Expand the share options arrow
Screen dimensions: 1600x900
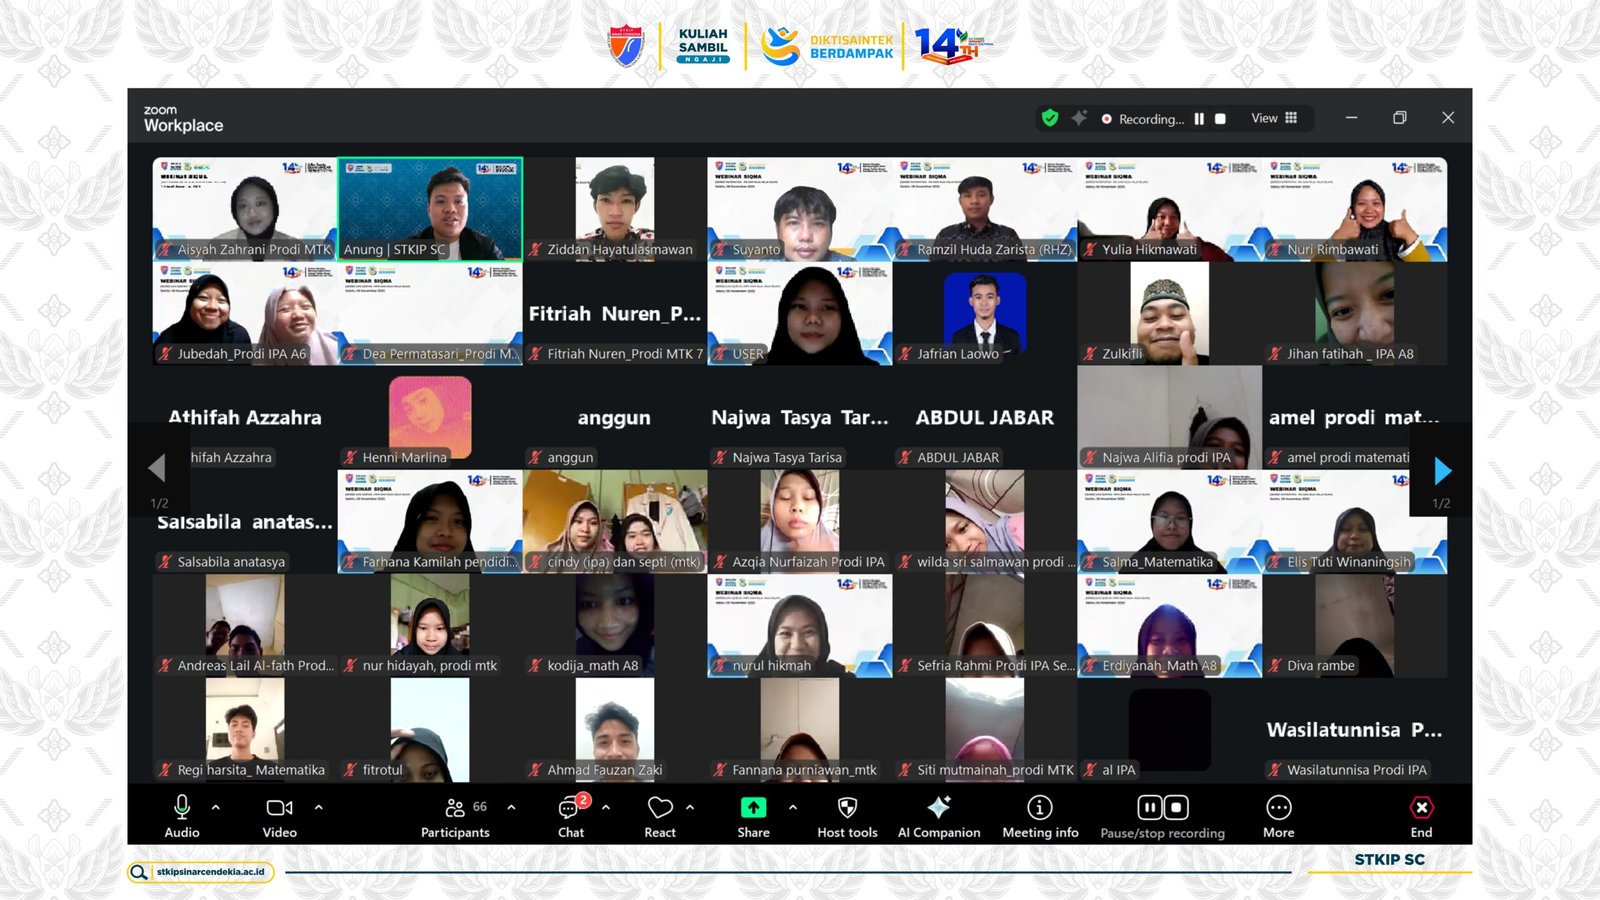793,807
